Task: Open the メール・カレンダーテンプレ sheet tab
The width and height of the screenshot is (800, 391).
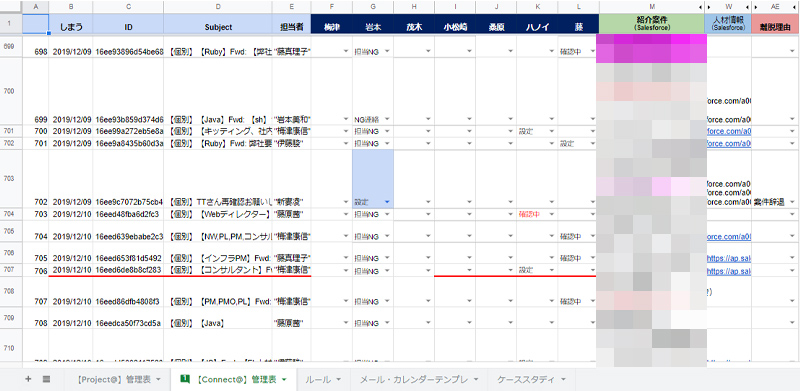Action: click(414, 379)
